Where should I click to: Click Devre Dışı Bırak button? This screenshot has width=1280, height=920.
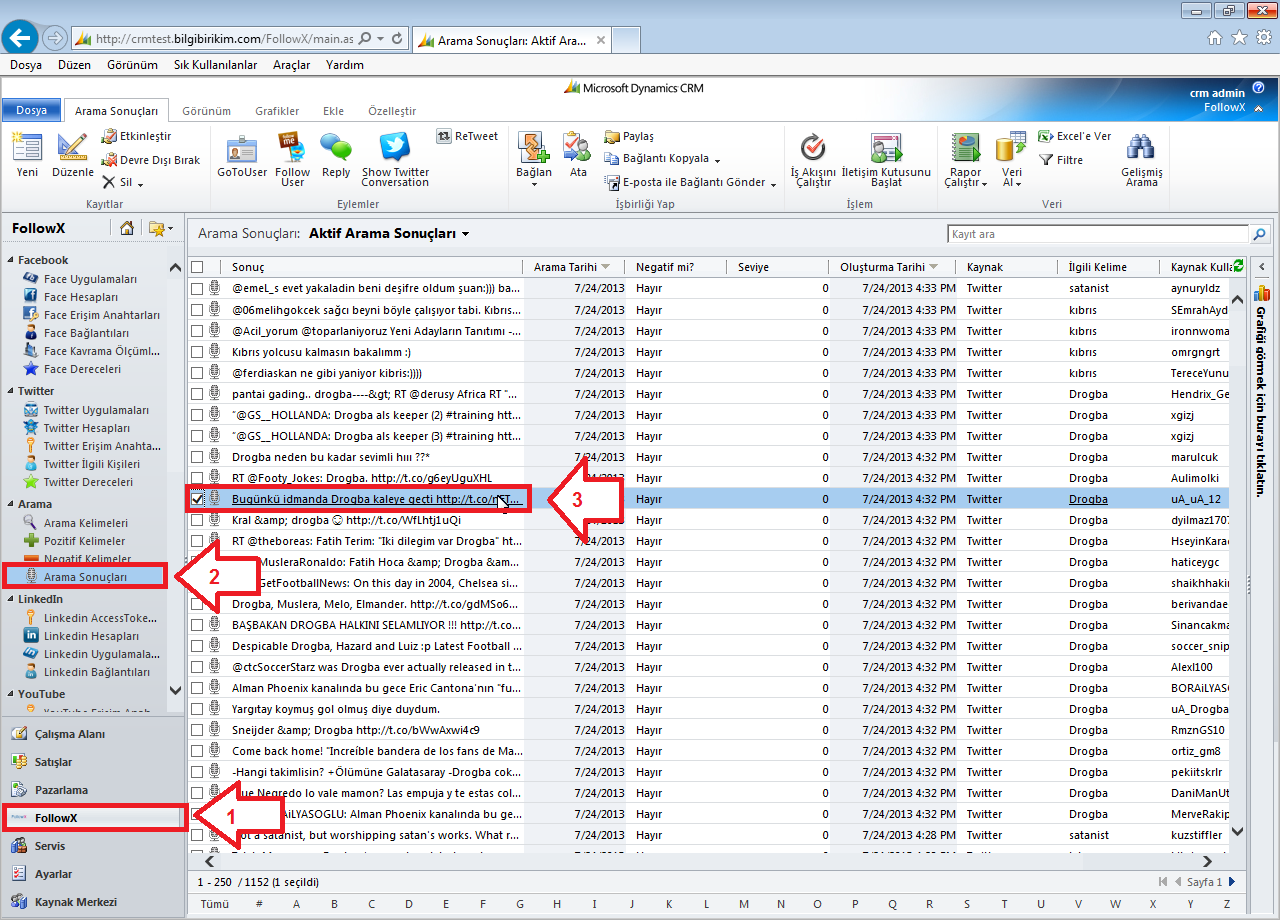(151, 160)
